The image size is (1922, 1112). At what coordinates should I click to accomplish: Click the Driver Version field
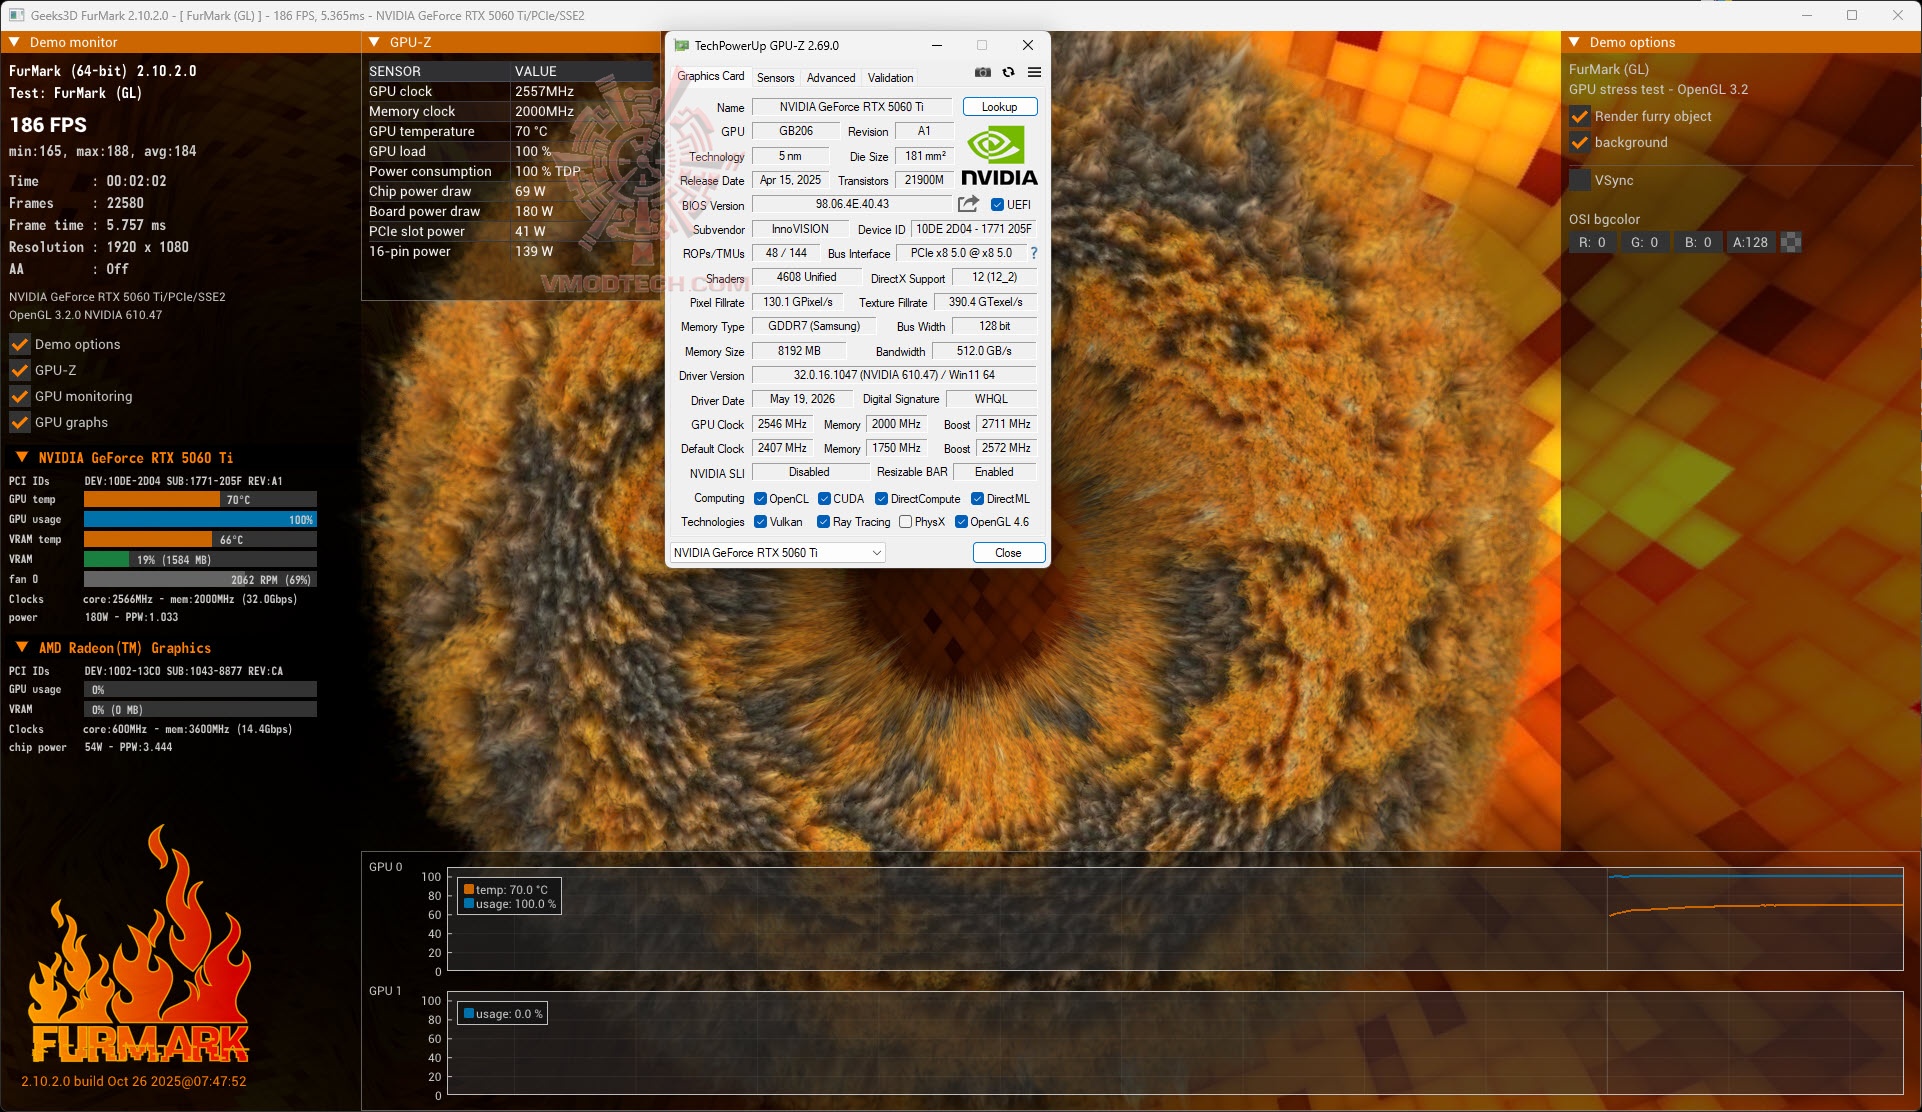coord(894,375)
